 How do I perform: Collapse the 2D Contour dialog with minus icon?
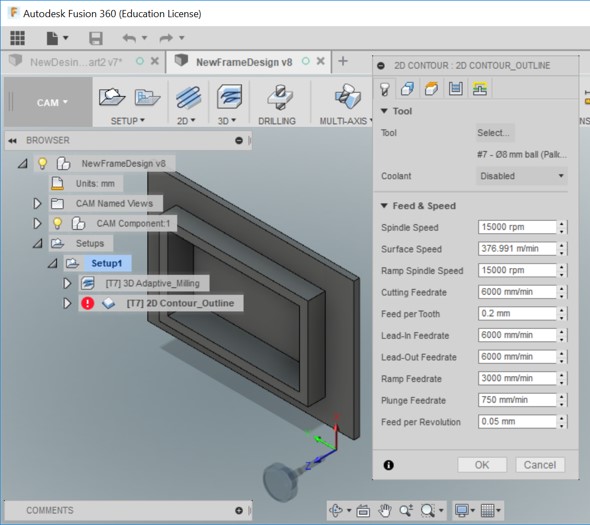(x=381, y=65)
